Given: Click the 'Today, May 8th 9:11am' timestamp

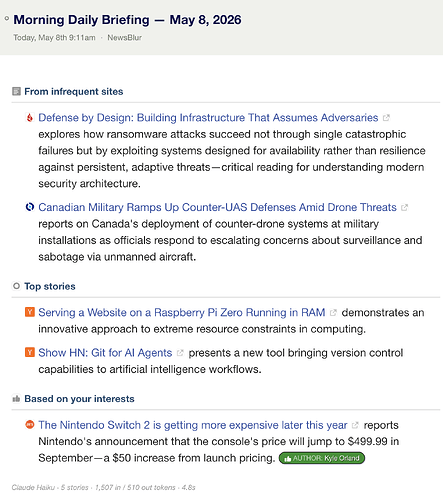Looking at the screenshot, I should [54, 38].
